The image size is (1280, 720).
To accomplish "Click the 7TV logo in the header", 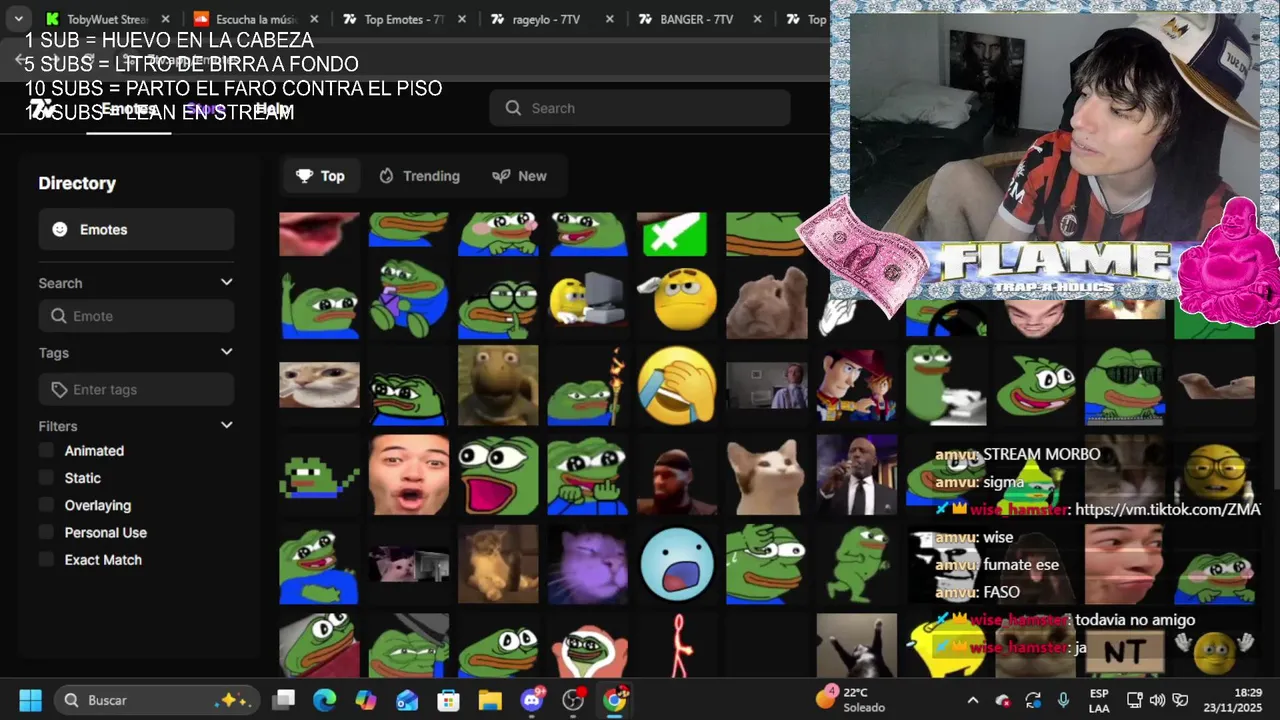I will tap(41, 108).
